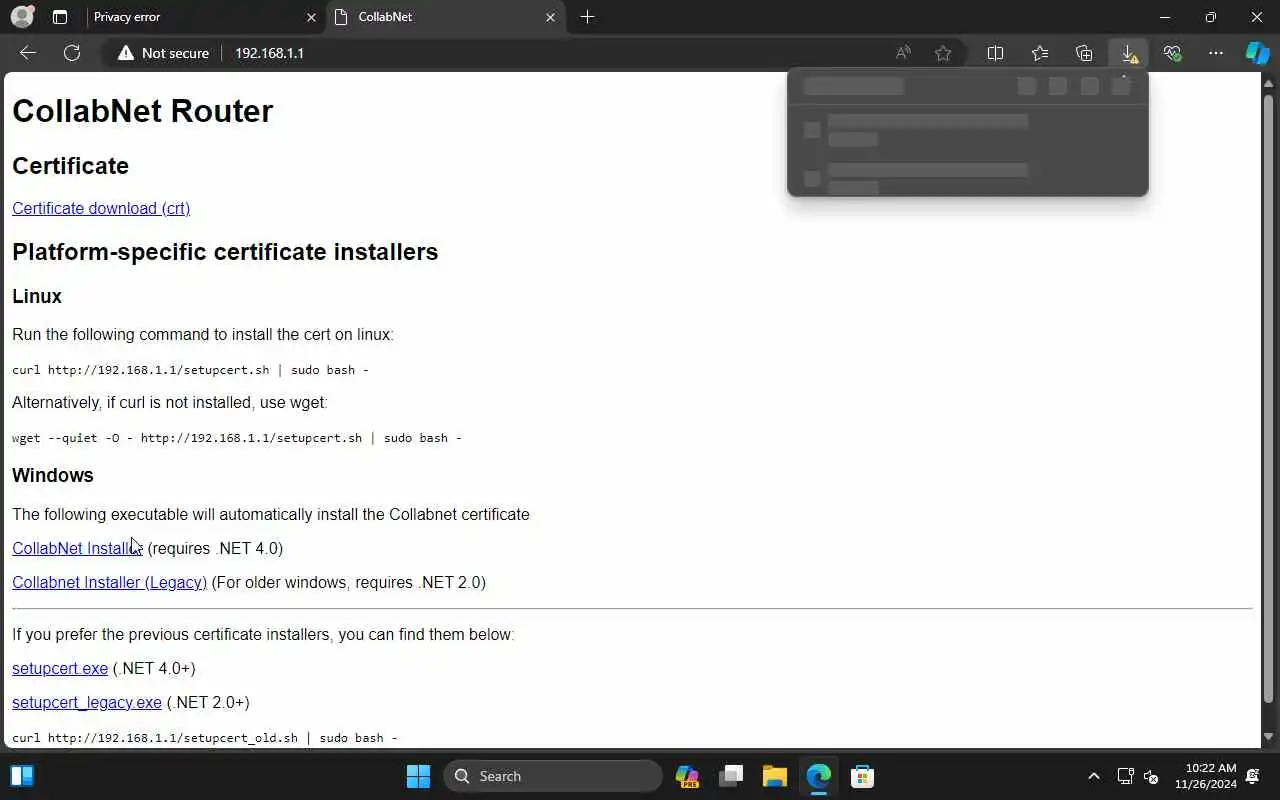Click the taskbar Search box

pyautogui.click(x=553, y=776)
